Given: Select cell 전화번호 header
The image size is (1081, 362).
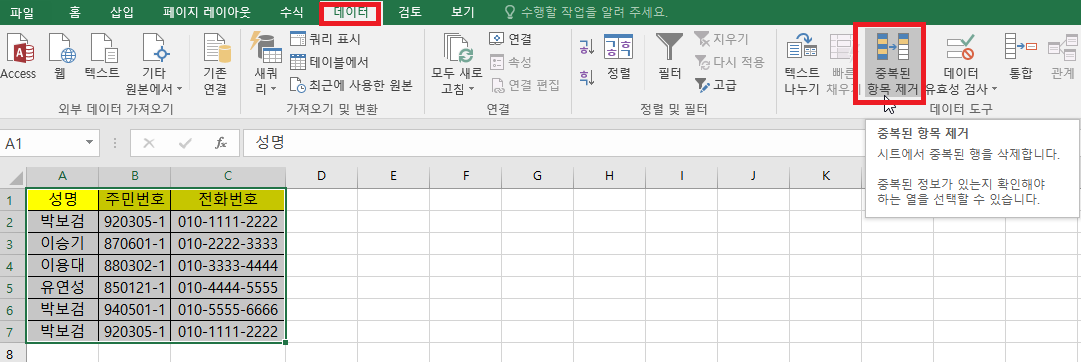Looking at the screenshot, I should click(x=228, y=200).
